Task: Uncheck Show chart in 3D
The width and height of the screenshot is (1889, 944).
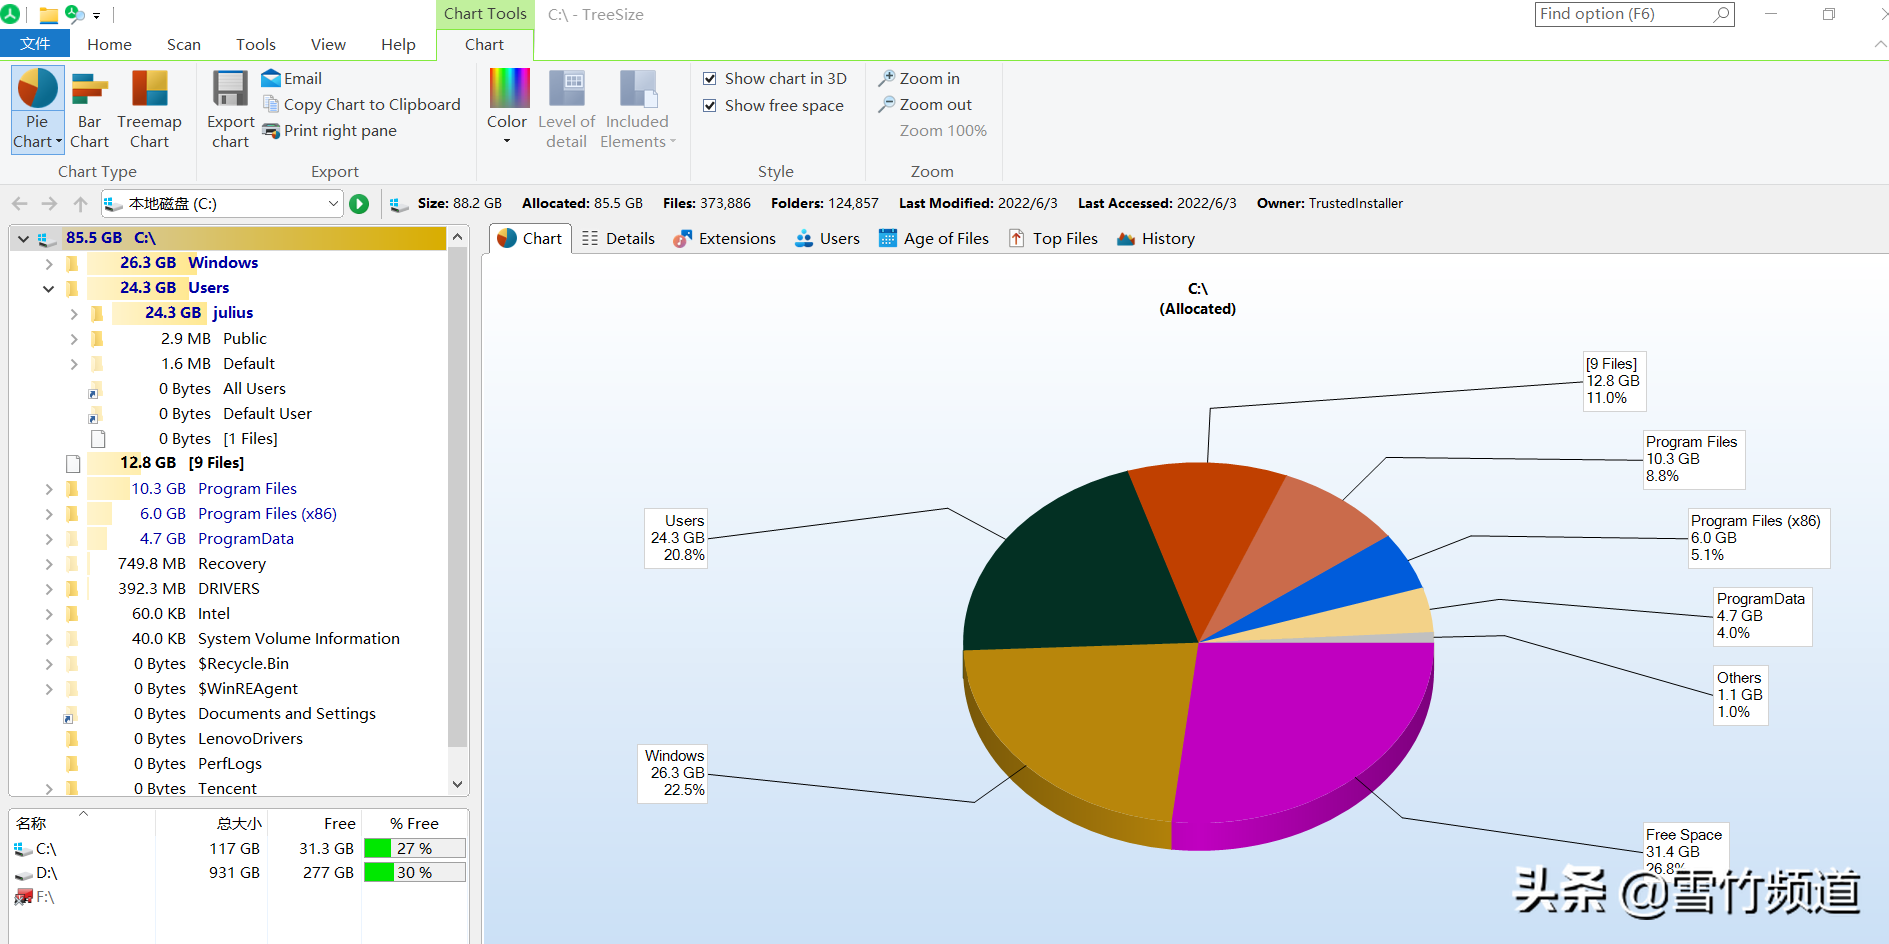Action: [x=710, y=78]
